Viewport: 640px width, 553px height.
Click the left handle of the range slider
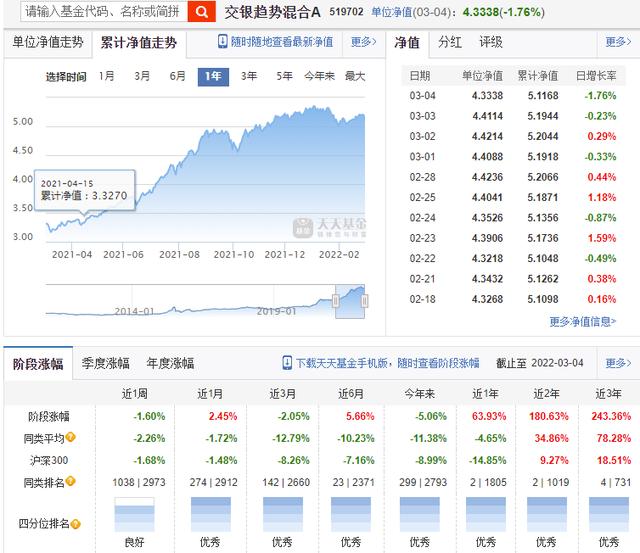(x=336, y=301)
